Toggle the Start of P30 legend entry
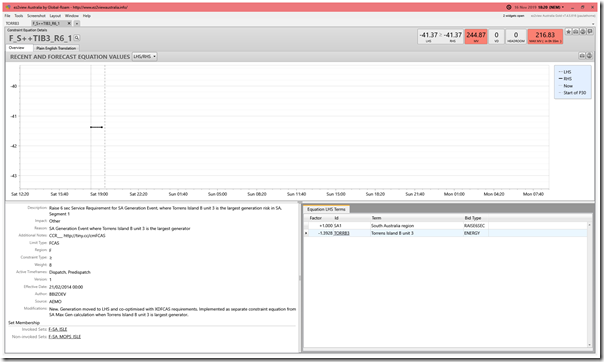The height and width of the screenshot is (362, 604). pos(572,93)
